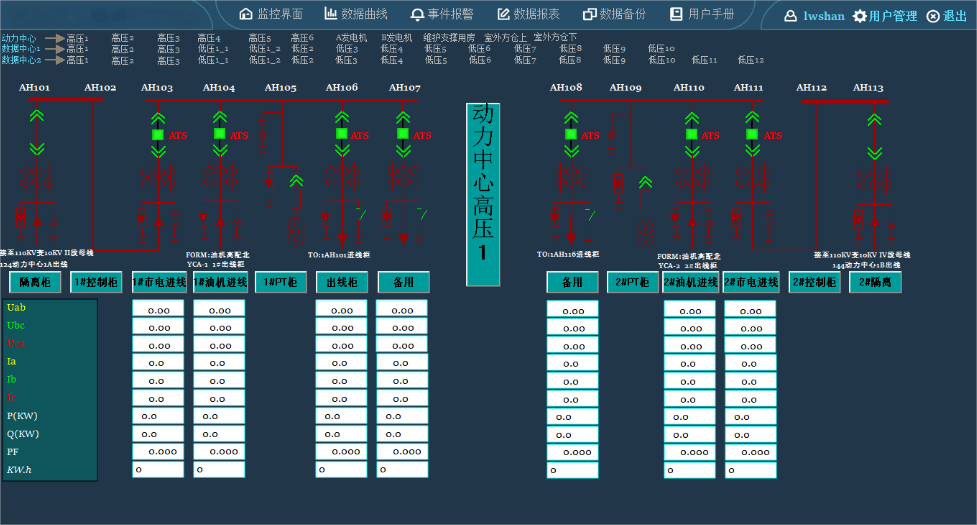
Task: Toggle the ATS green indicator on AH106
Action: pos(341,133)
